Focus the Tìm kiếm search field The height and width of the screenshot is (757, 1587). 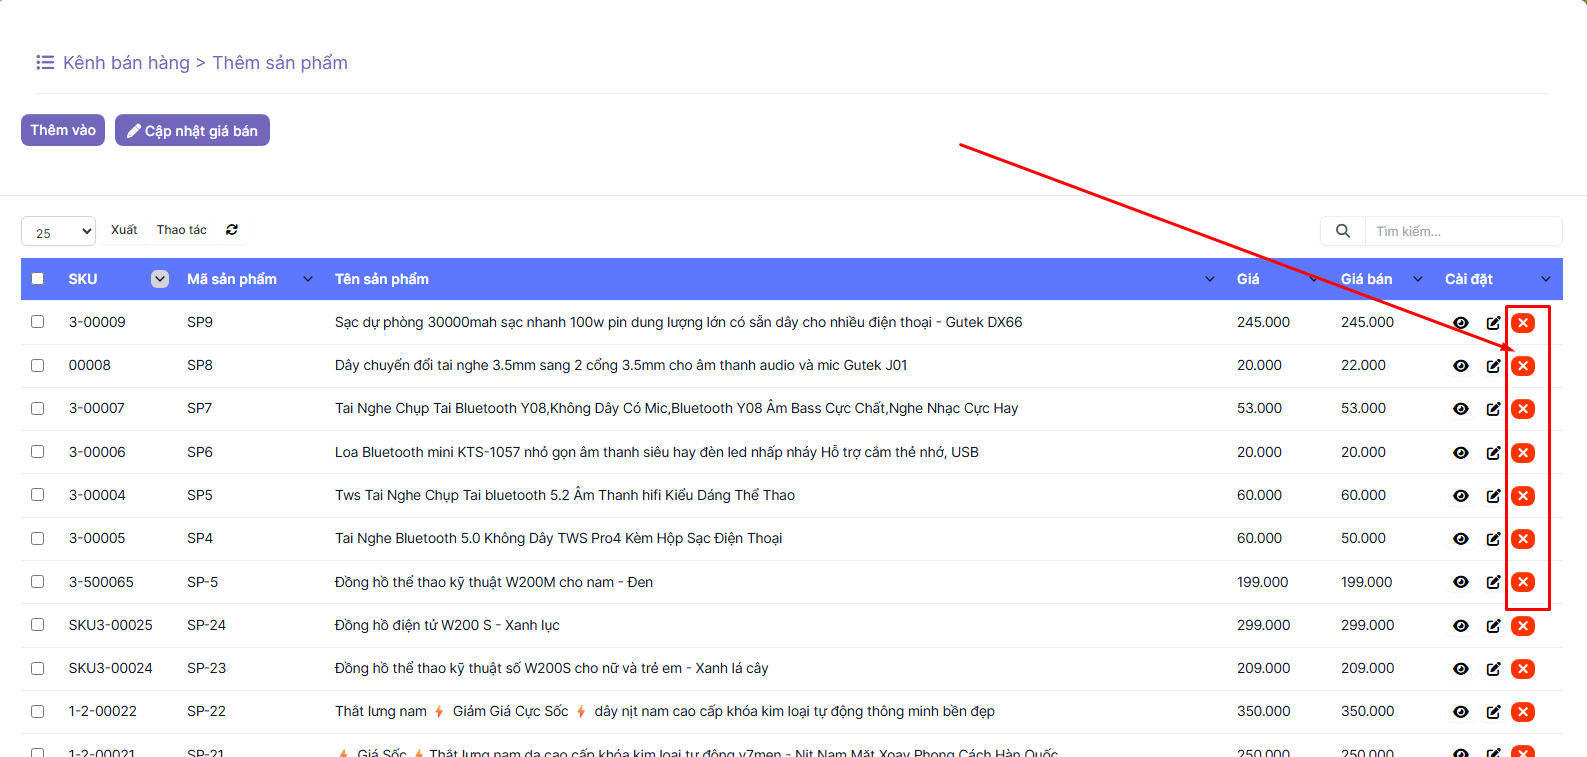coord(1461,231)
